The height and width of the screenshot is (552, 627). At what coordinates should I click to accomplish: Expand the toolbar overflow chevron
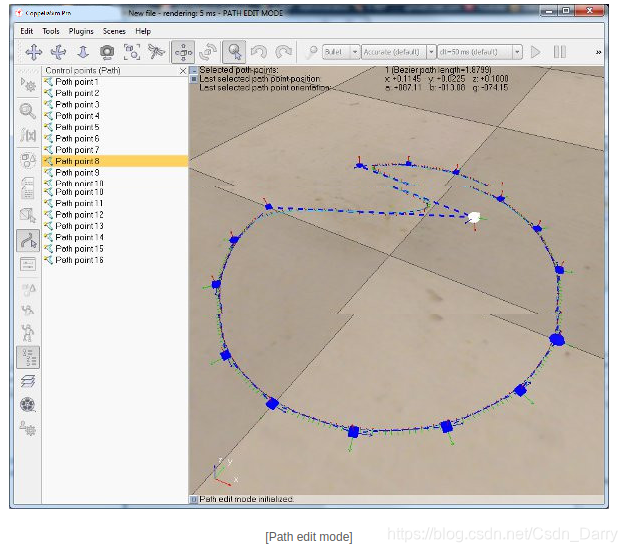tap(598, 52)
